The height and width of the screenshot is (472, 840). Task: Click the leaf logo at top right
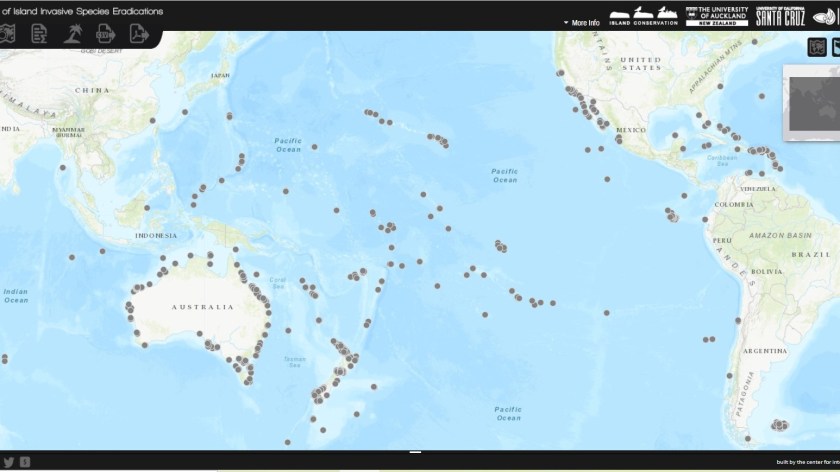click(x=832, y=17)
